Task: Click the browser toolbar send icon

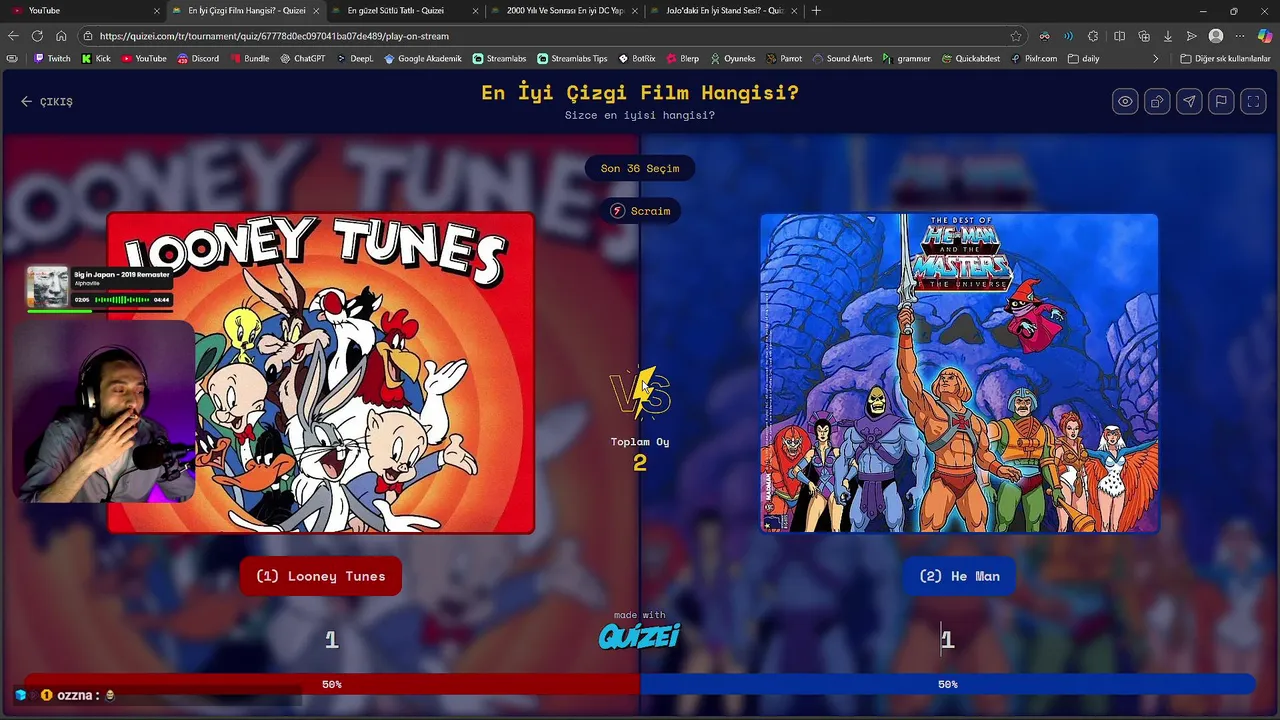Action: pyautogui.click(x=1192, y=36)
